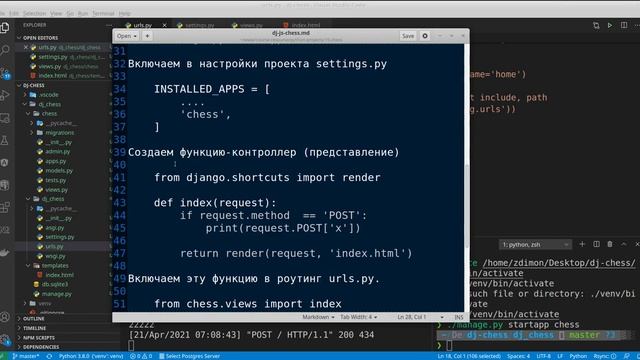640x360 pixels.
Task: Close urls.py in the Open Editors list
Action: coord(26,47)
